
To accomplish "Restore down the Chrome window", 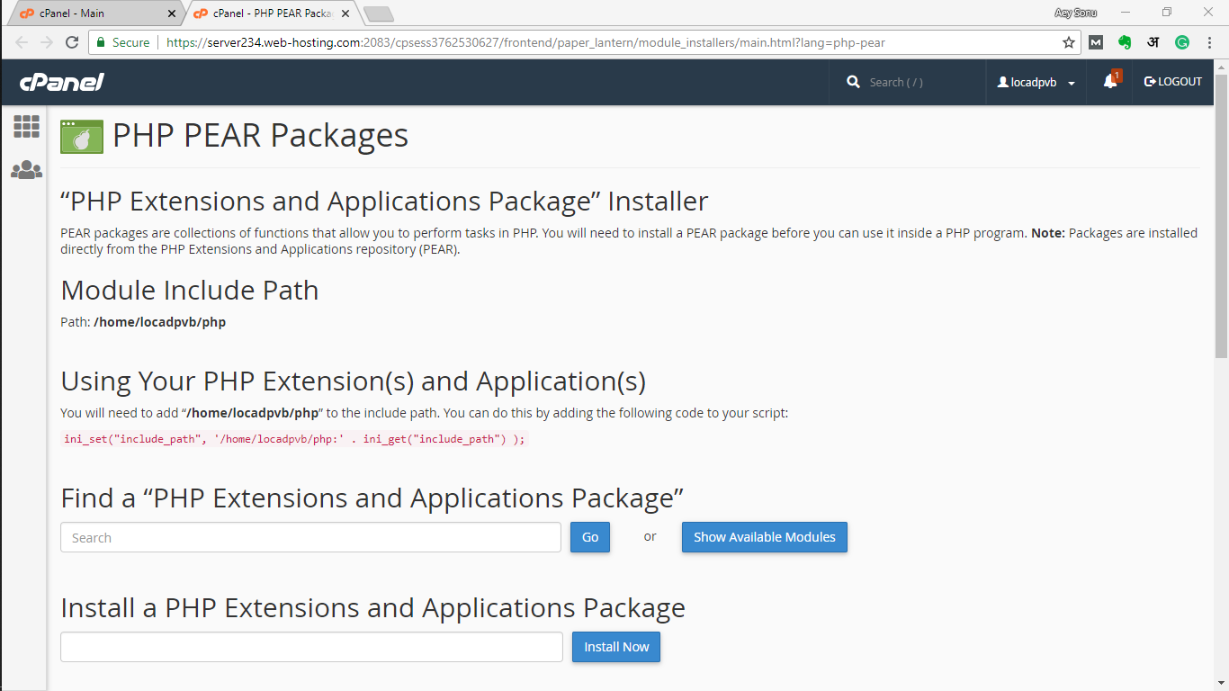I will [1167, 13].
